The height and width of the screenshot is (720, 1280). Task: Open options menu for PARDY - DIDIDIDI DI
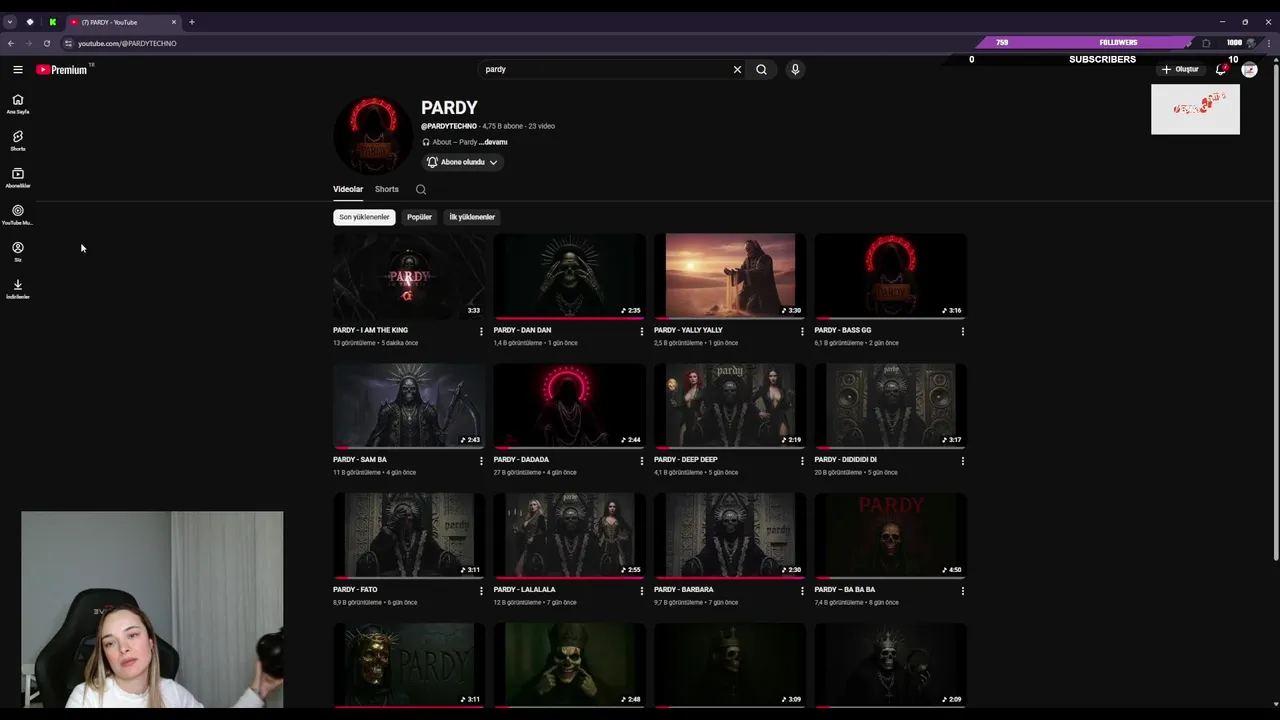(x=963, y=461)
